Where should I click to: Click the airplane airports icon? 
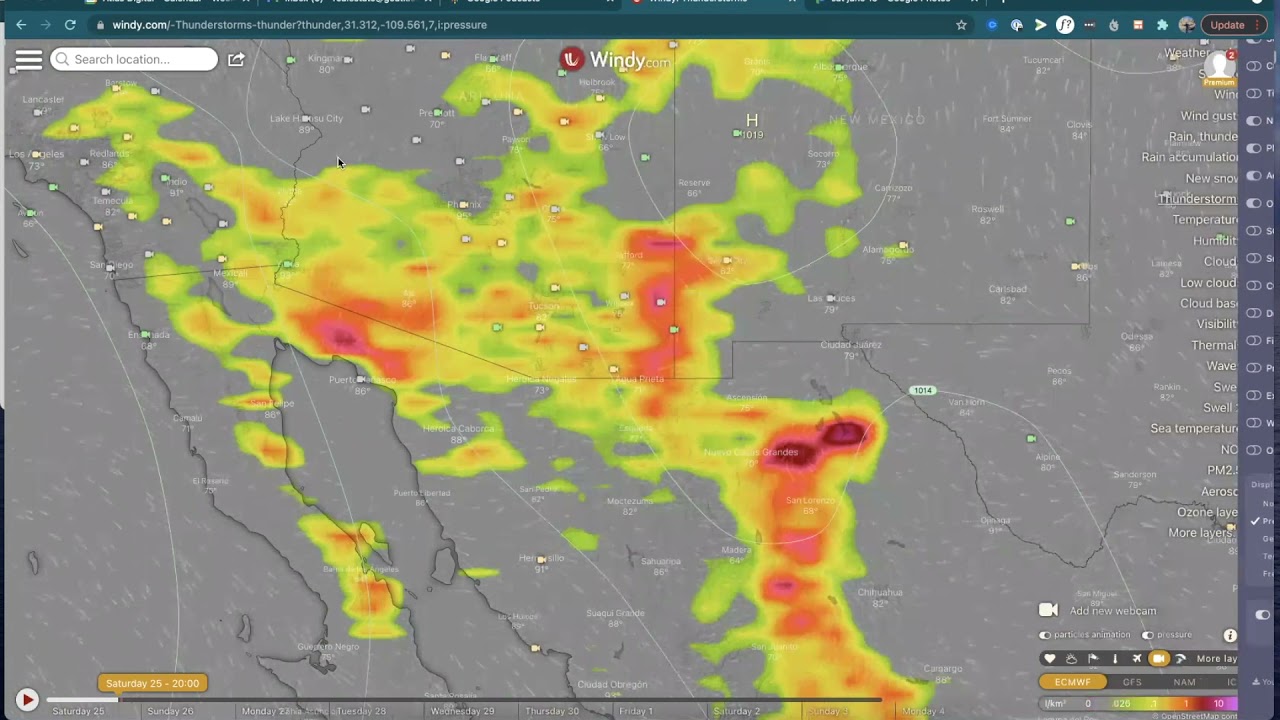[1137, 658]
